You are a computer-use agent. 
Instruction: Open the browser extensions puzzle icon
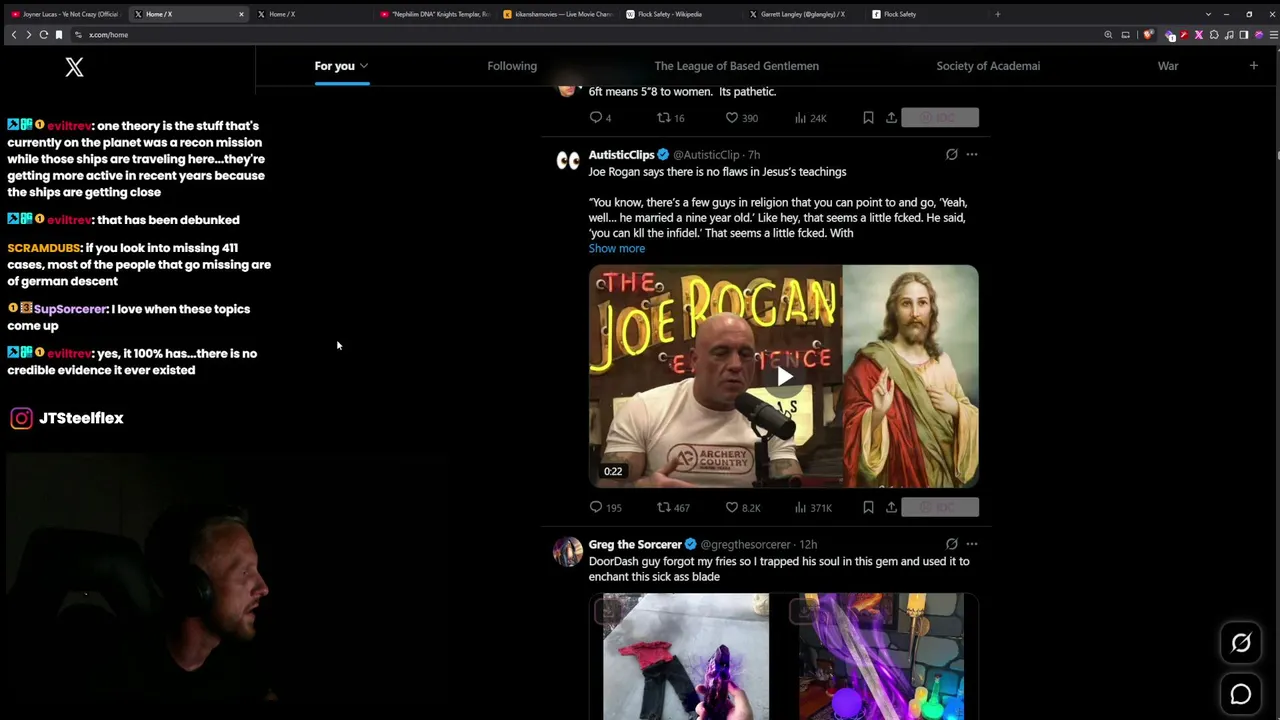pyautogui.click(x=1214, y=35)
